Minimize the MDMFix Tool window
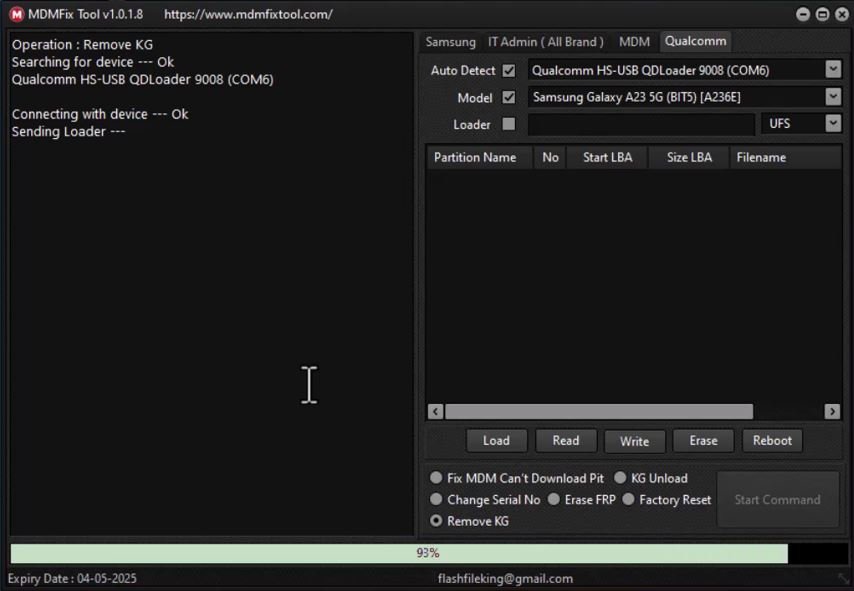854x591 pixels. [802, 14]
